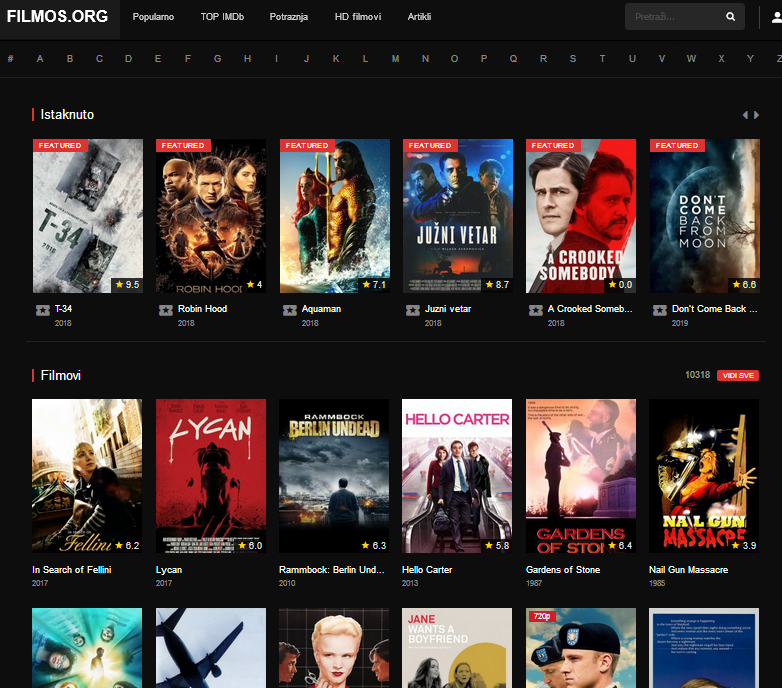Filter movies by letter M
Image resolution: width=782 pixels, height=688 pixels.
(395, 59)
